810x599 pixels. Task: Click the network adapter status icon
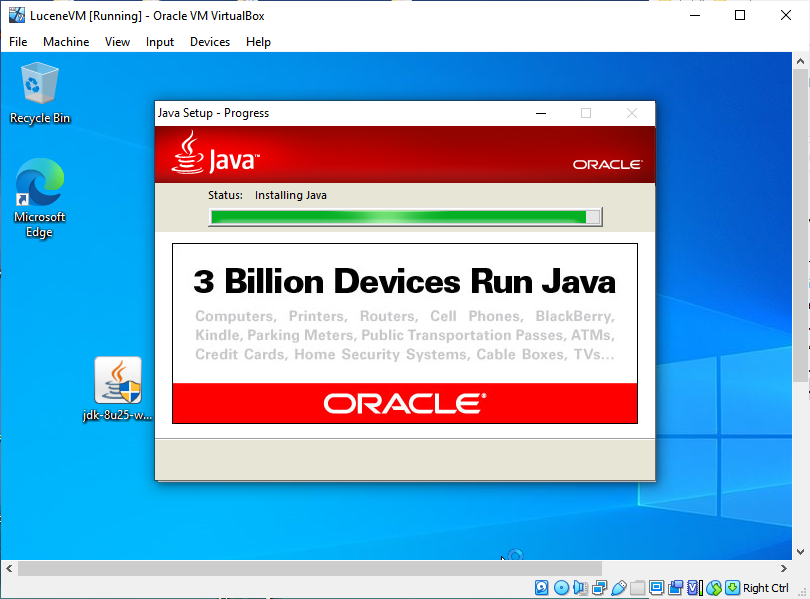coord(600,588)
